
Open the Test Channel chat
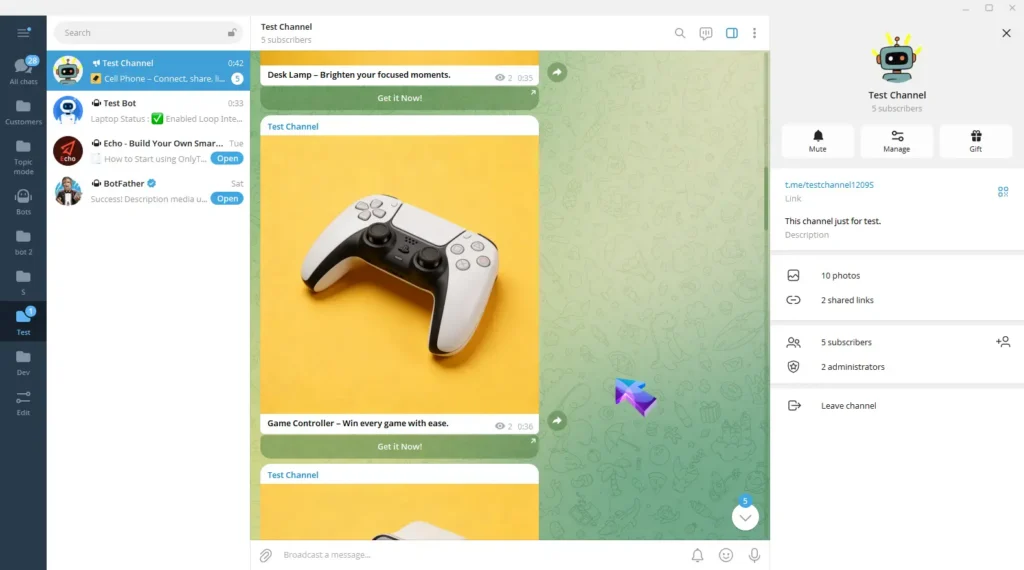pyautogui.click(x=148, y=71)
